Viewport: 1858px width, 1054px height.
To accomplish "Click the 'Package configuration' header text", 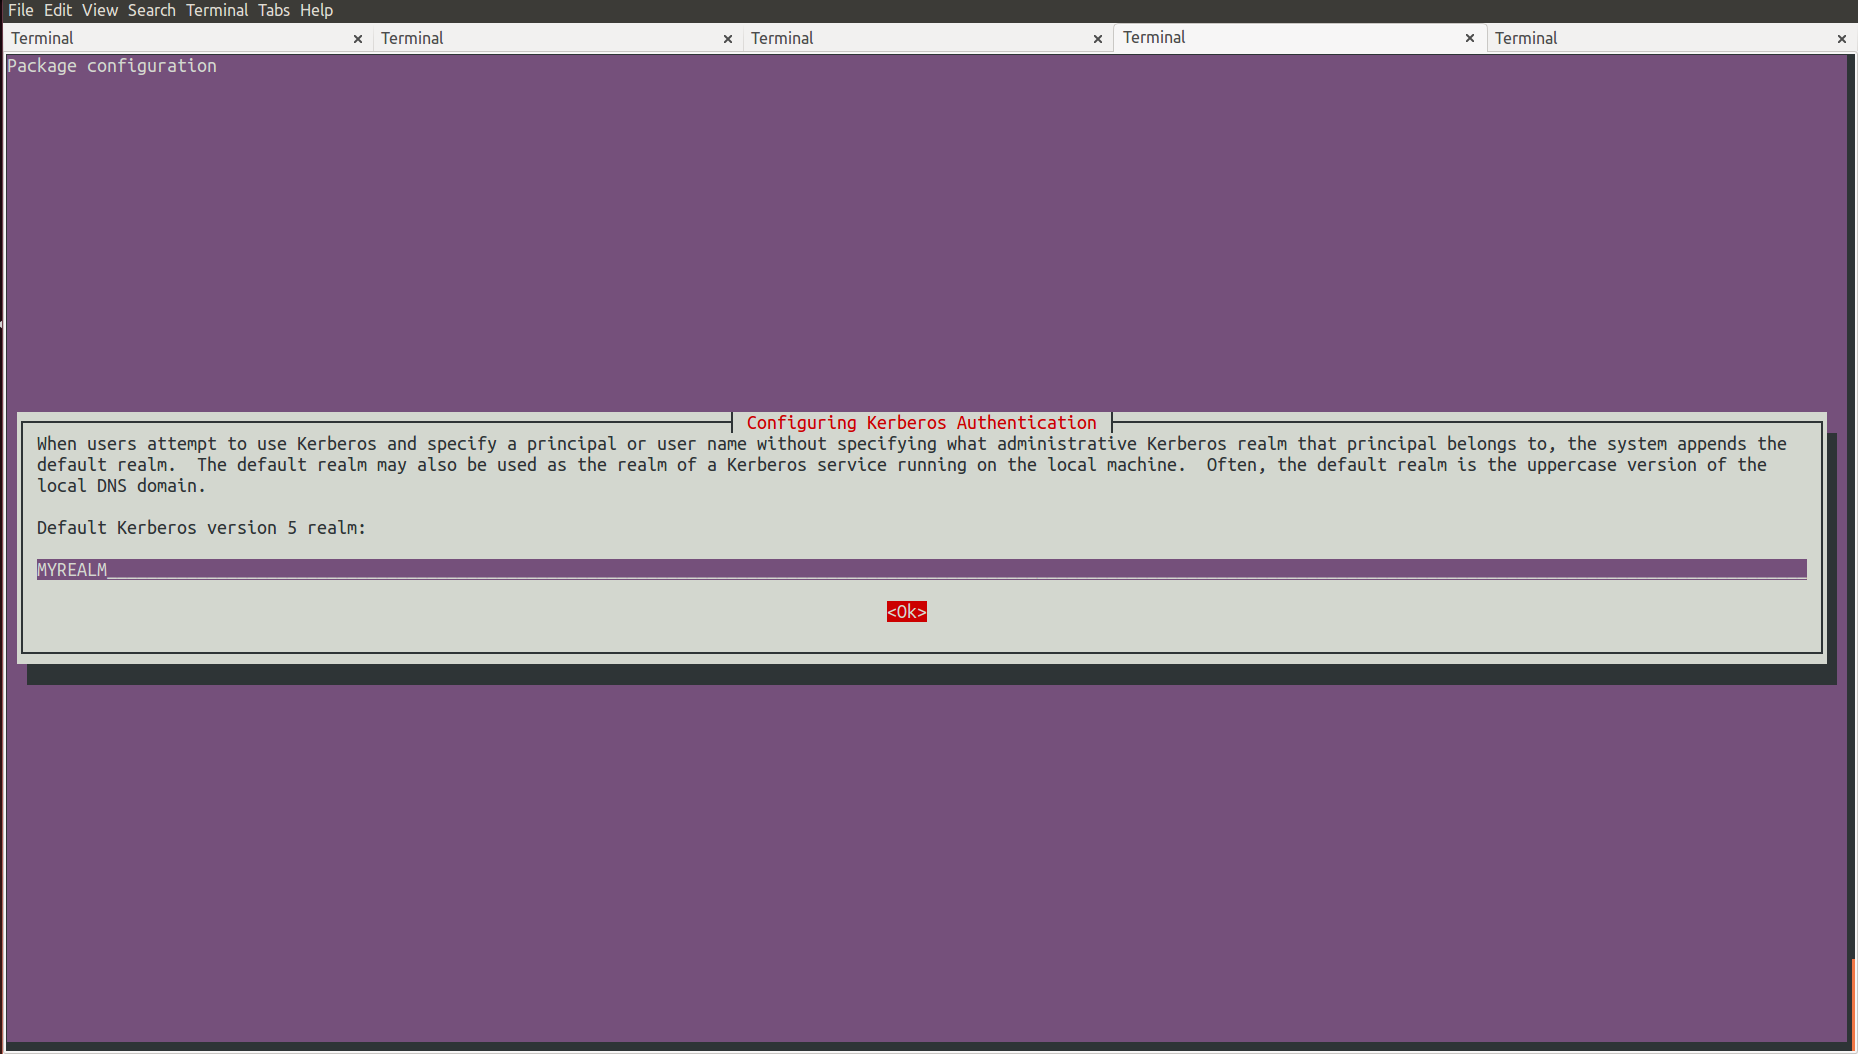I will click(x=112, y=66).
